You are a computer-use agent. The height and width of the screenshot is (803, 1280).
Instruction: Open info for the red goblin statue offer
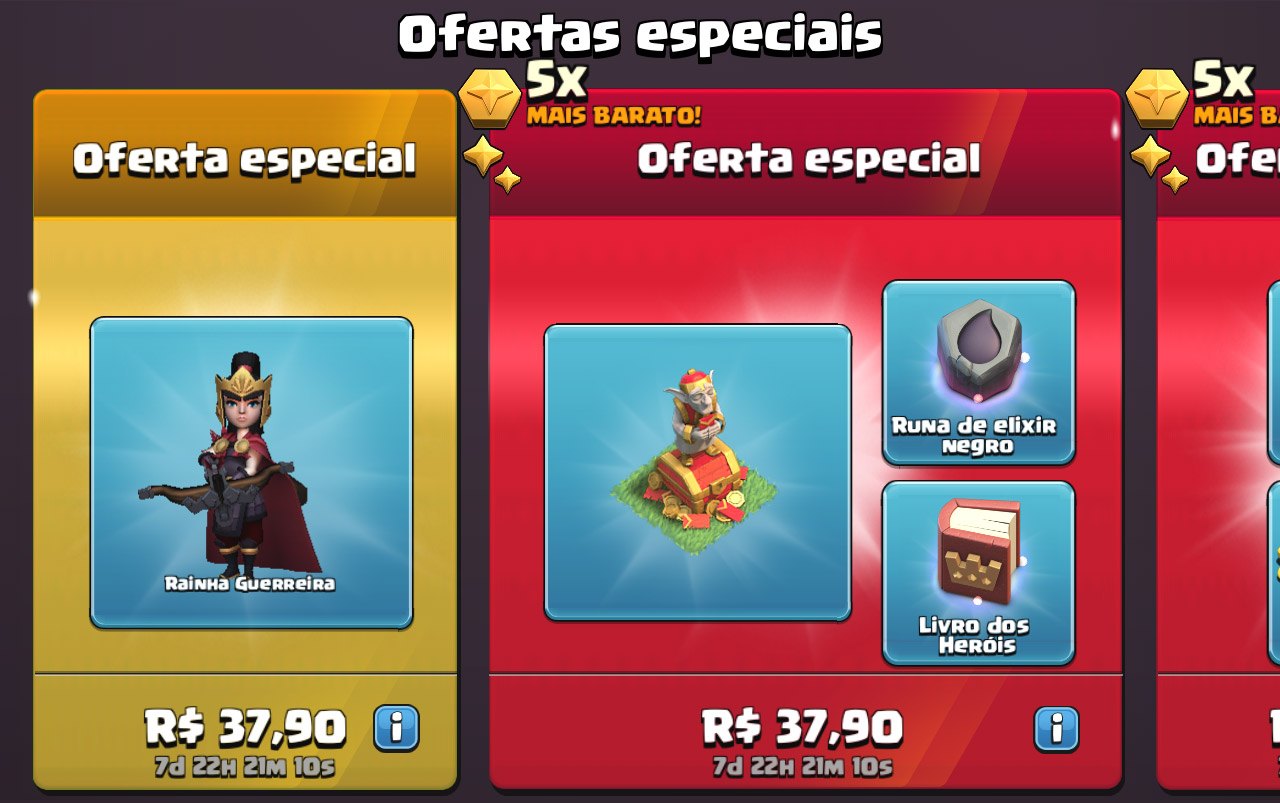(1056, 728)
